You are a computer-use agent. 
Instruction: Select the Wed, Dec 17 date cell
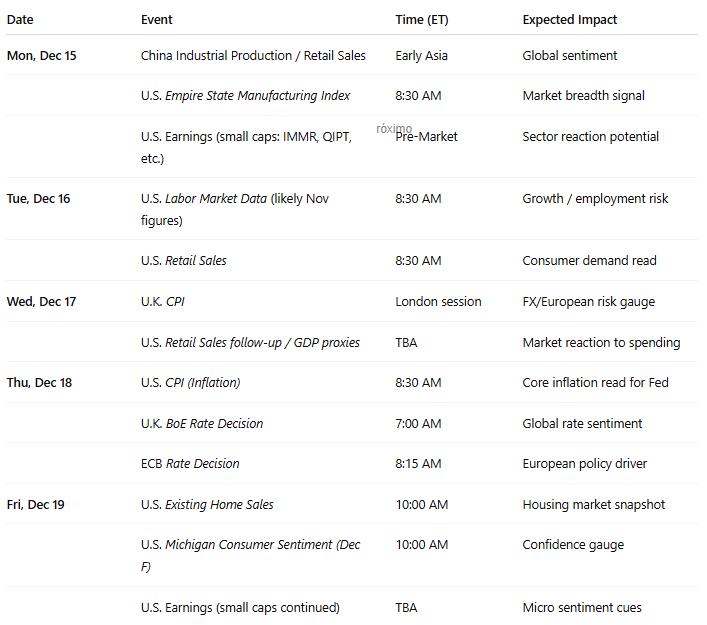(41, 301)
